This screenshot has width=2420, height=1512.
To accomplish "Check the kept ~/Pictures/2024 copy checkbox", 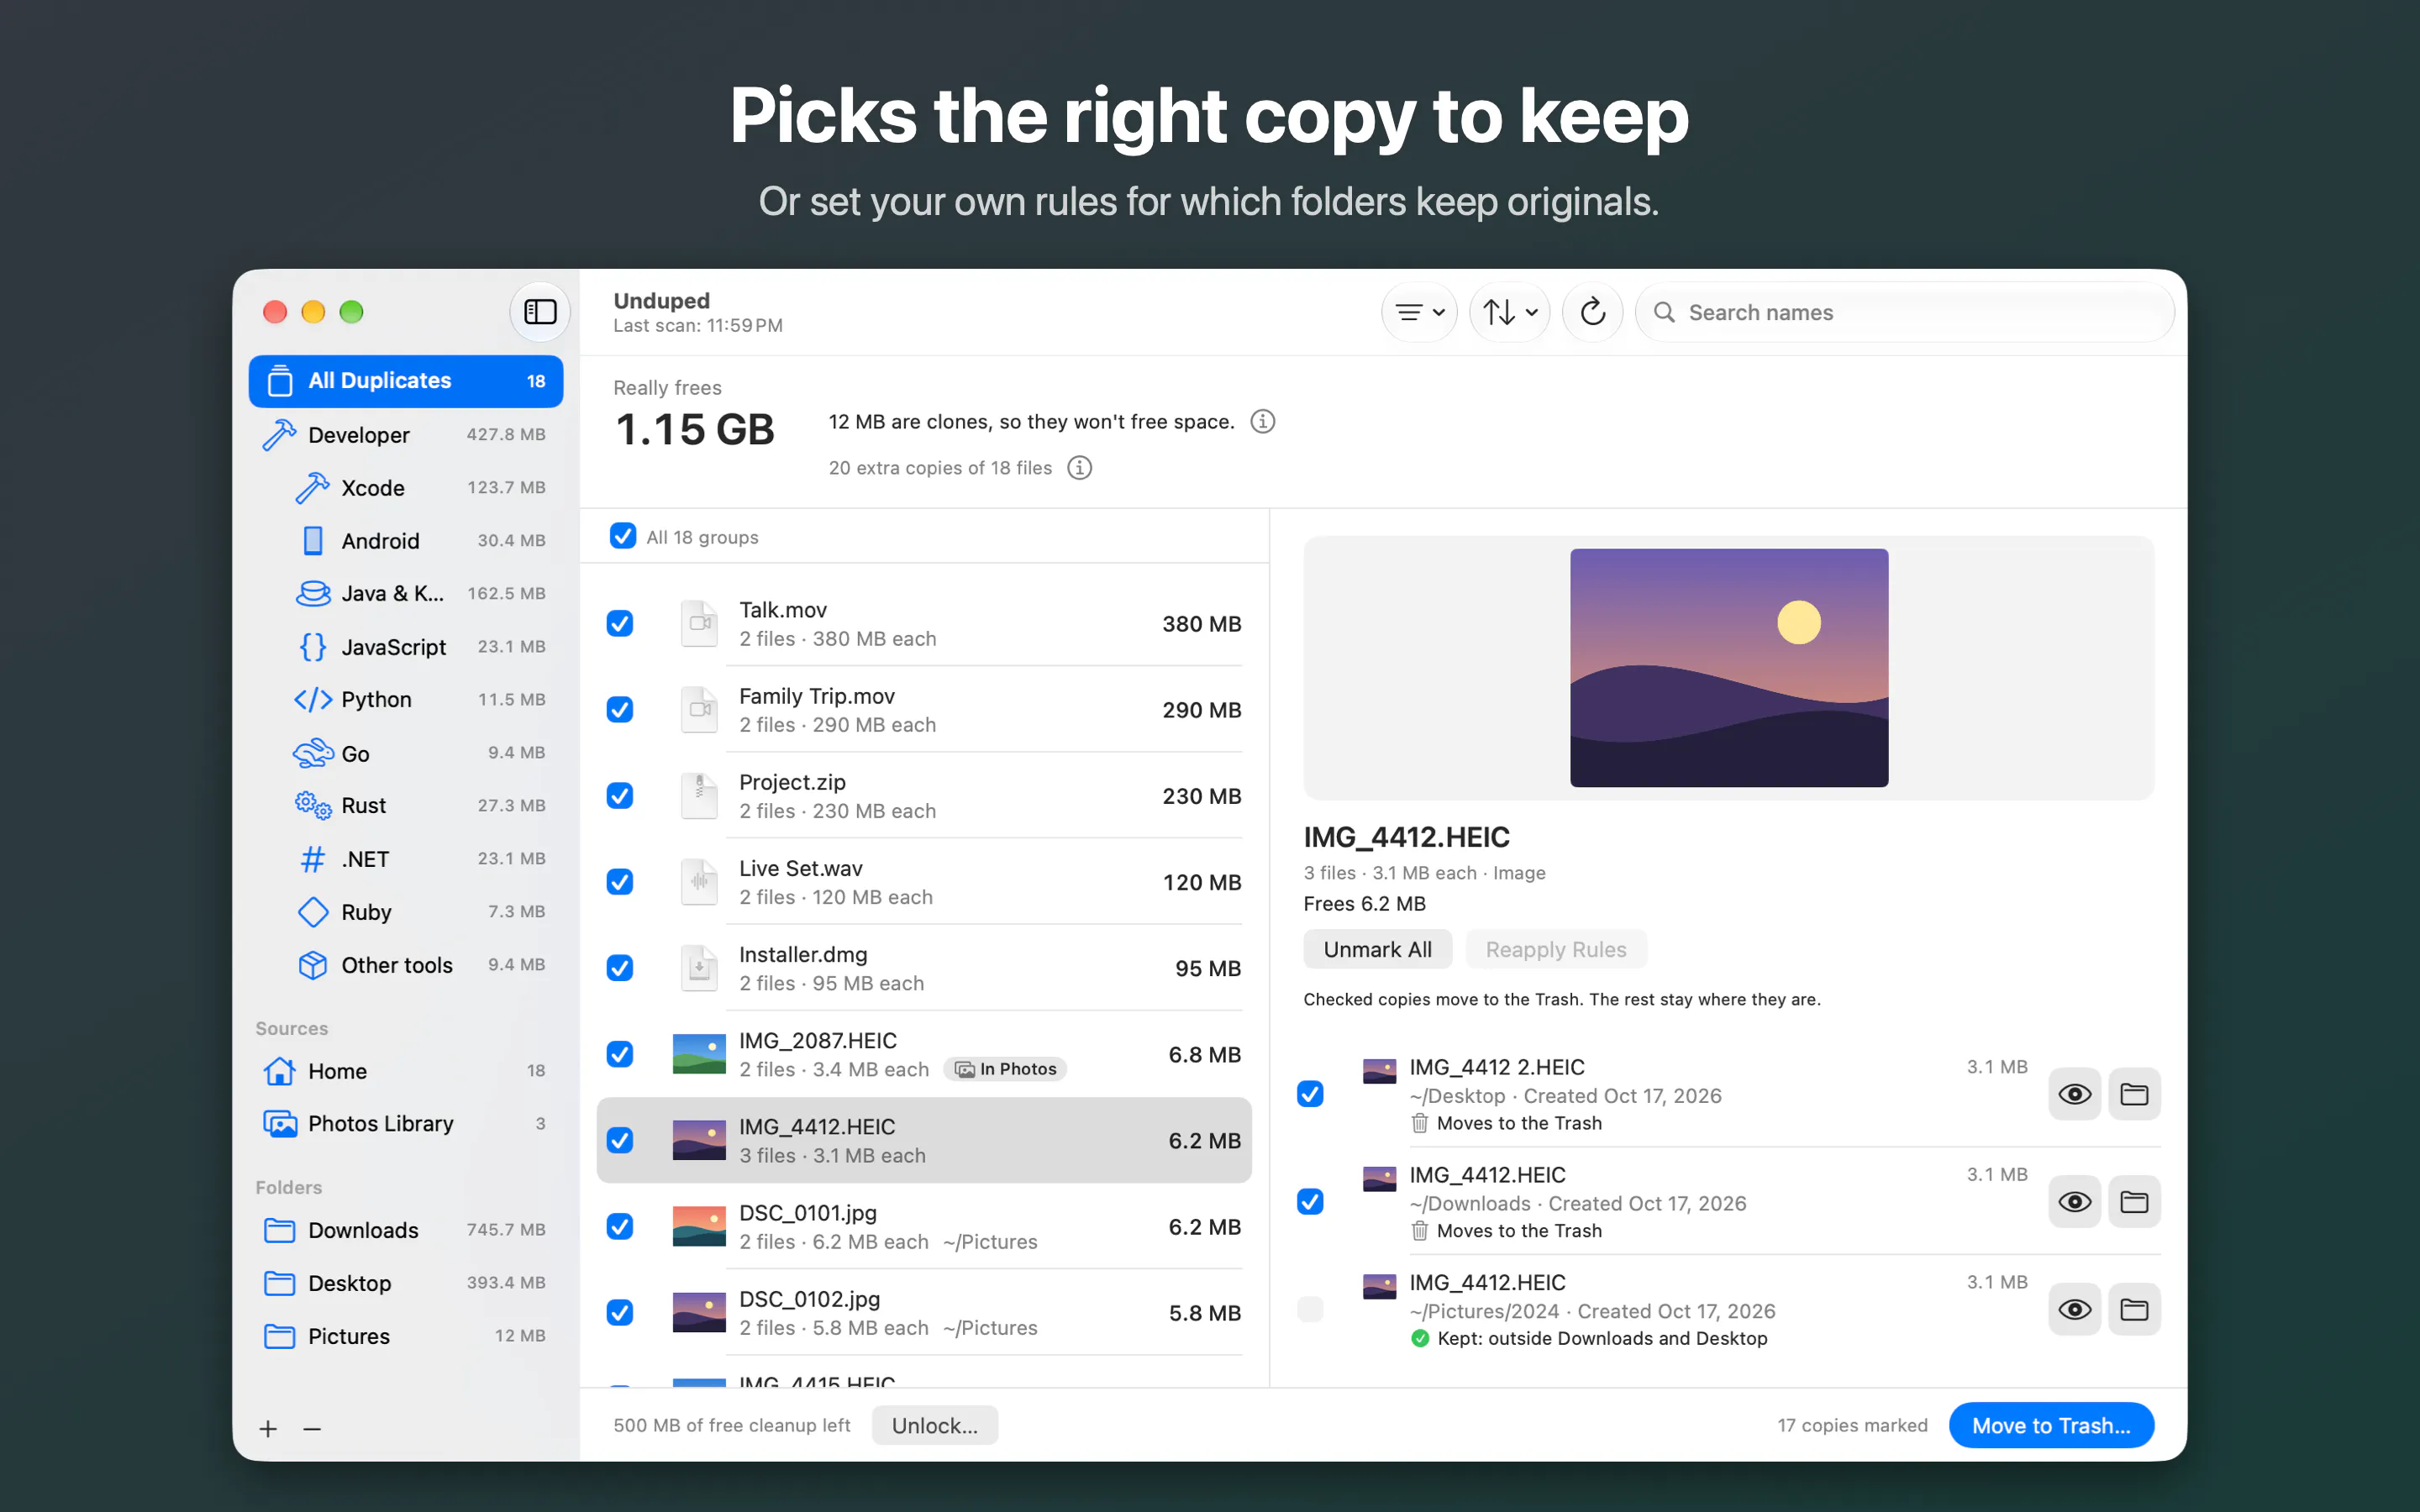I will coord(1310,1309).
